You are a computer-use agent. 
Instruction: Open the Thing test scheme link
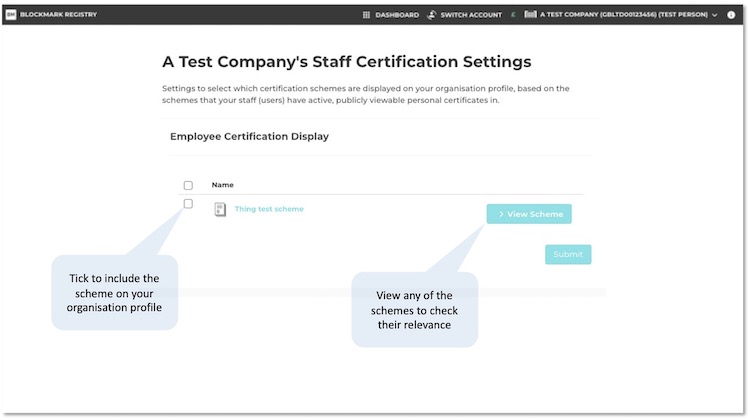coord(269,209)
